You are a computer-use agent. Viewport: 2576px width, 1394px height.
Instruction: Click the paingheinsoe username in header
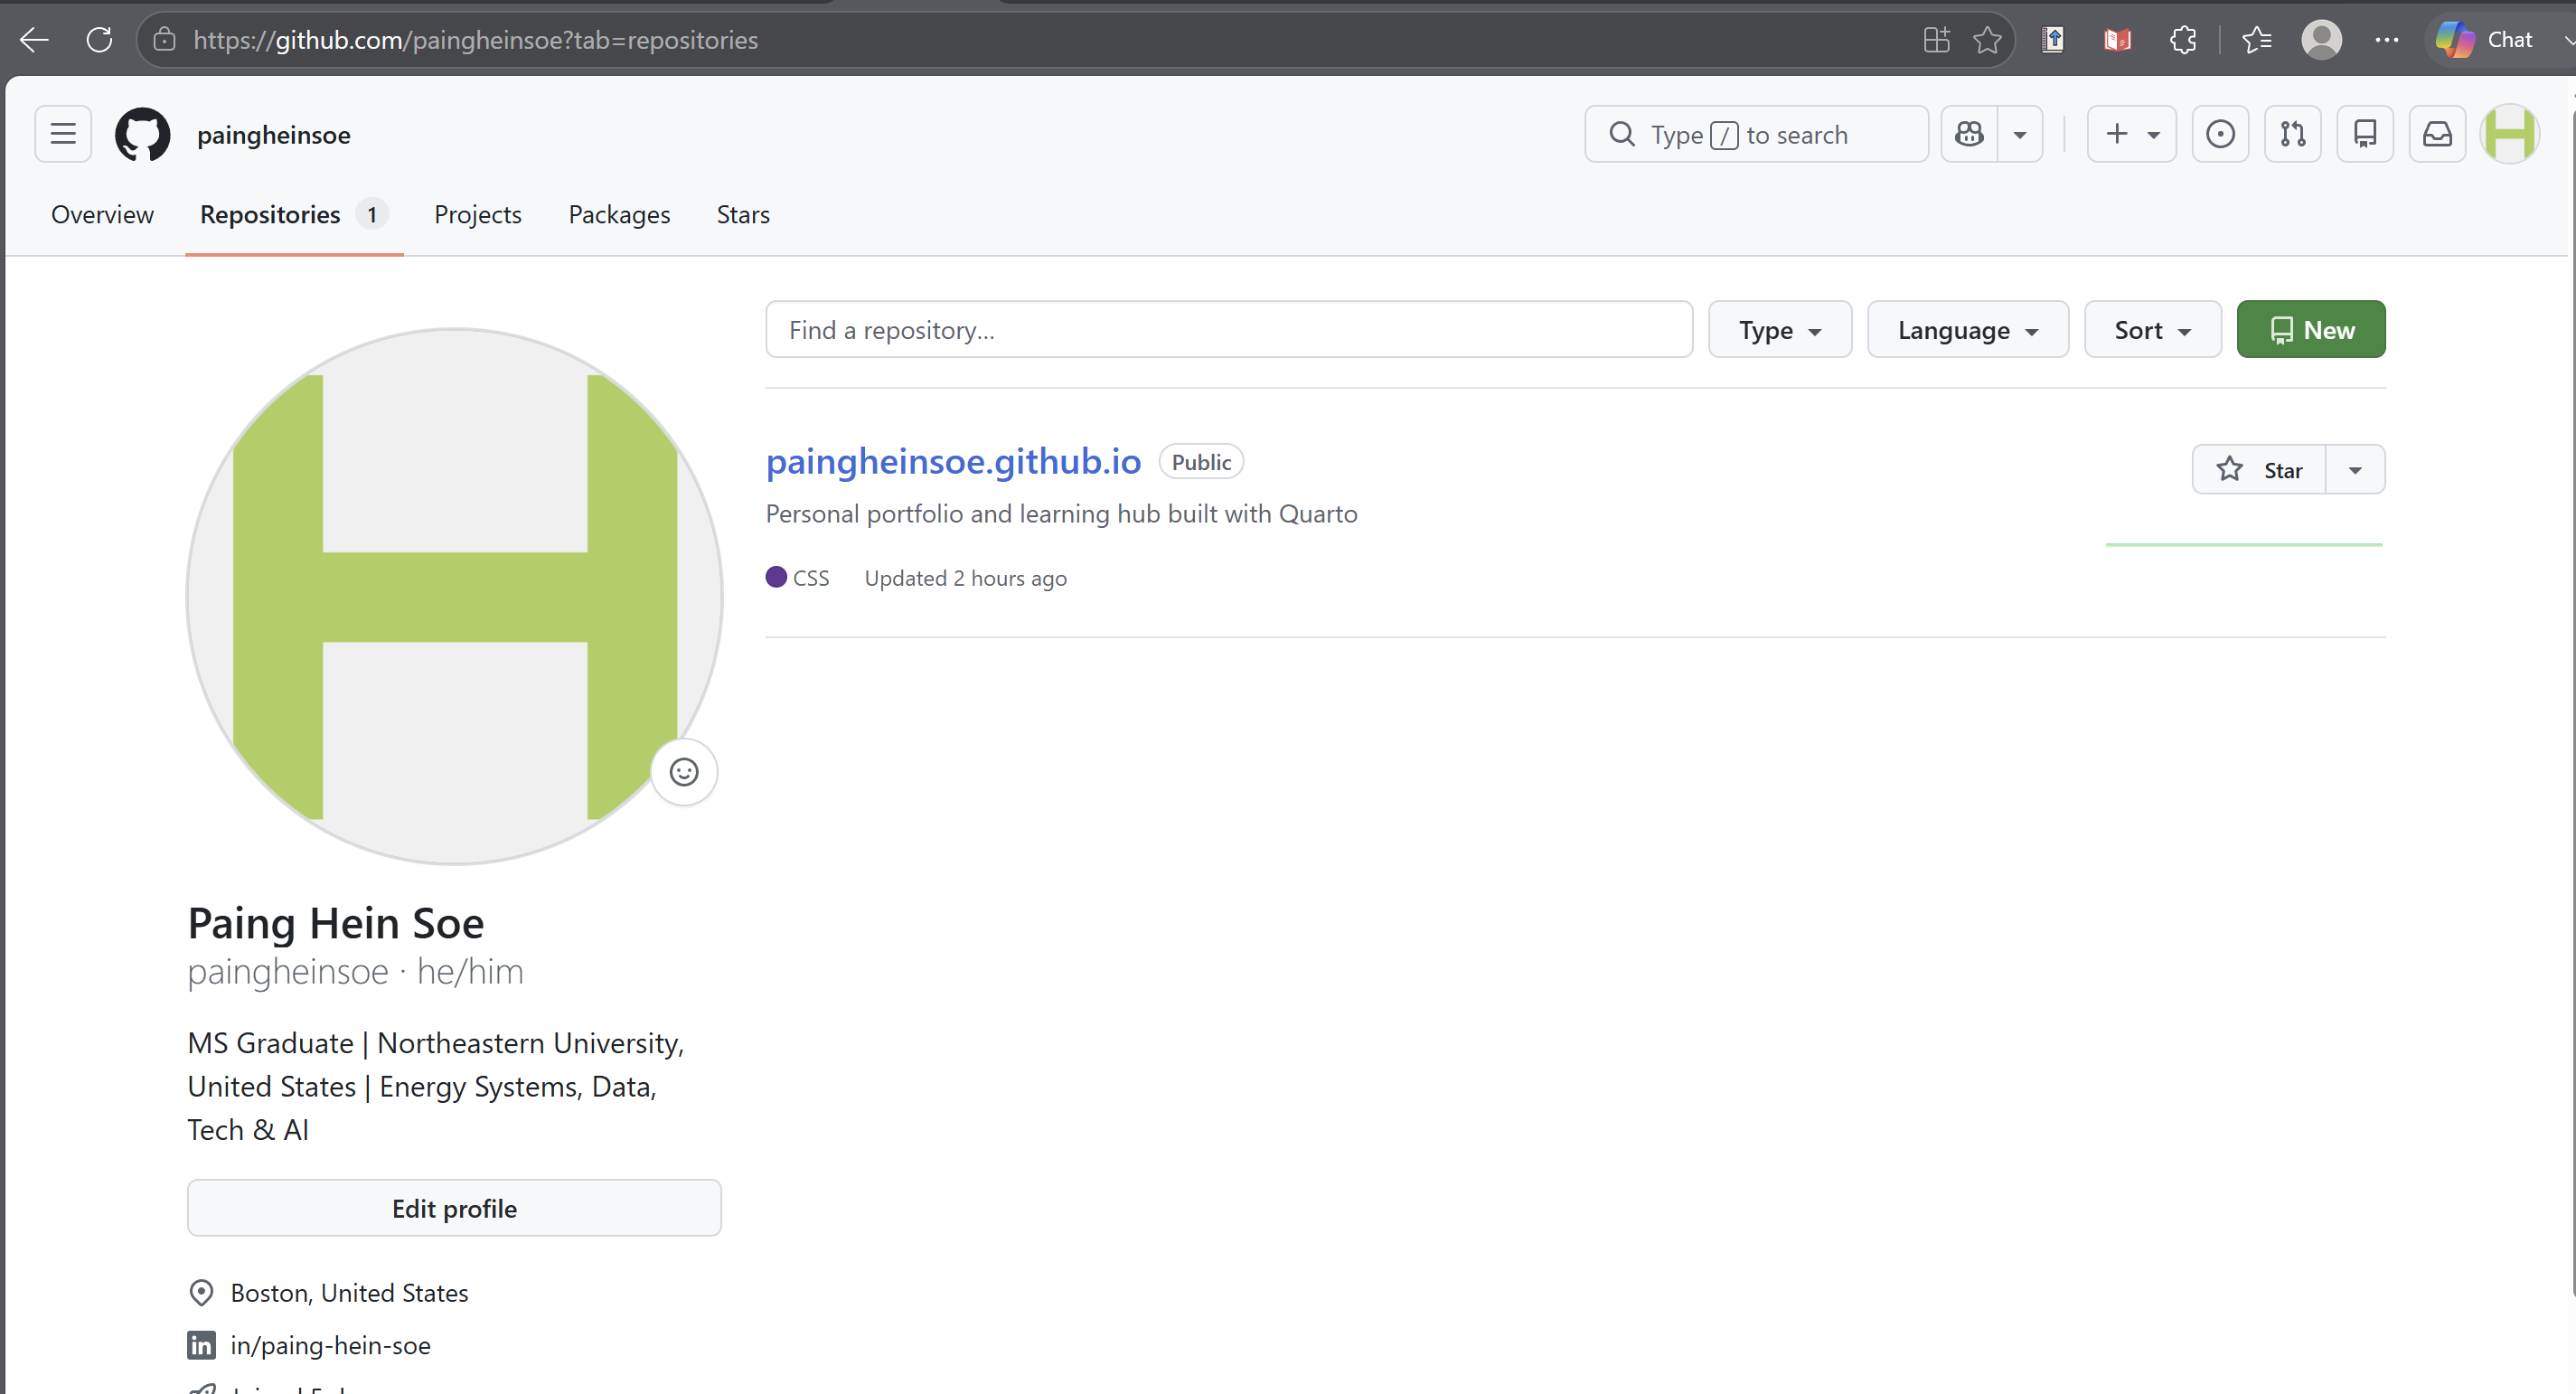tap(273, 135)
